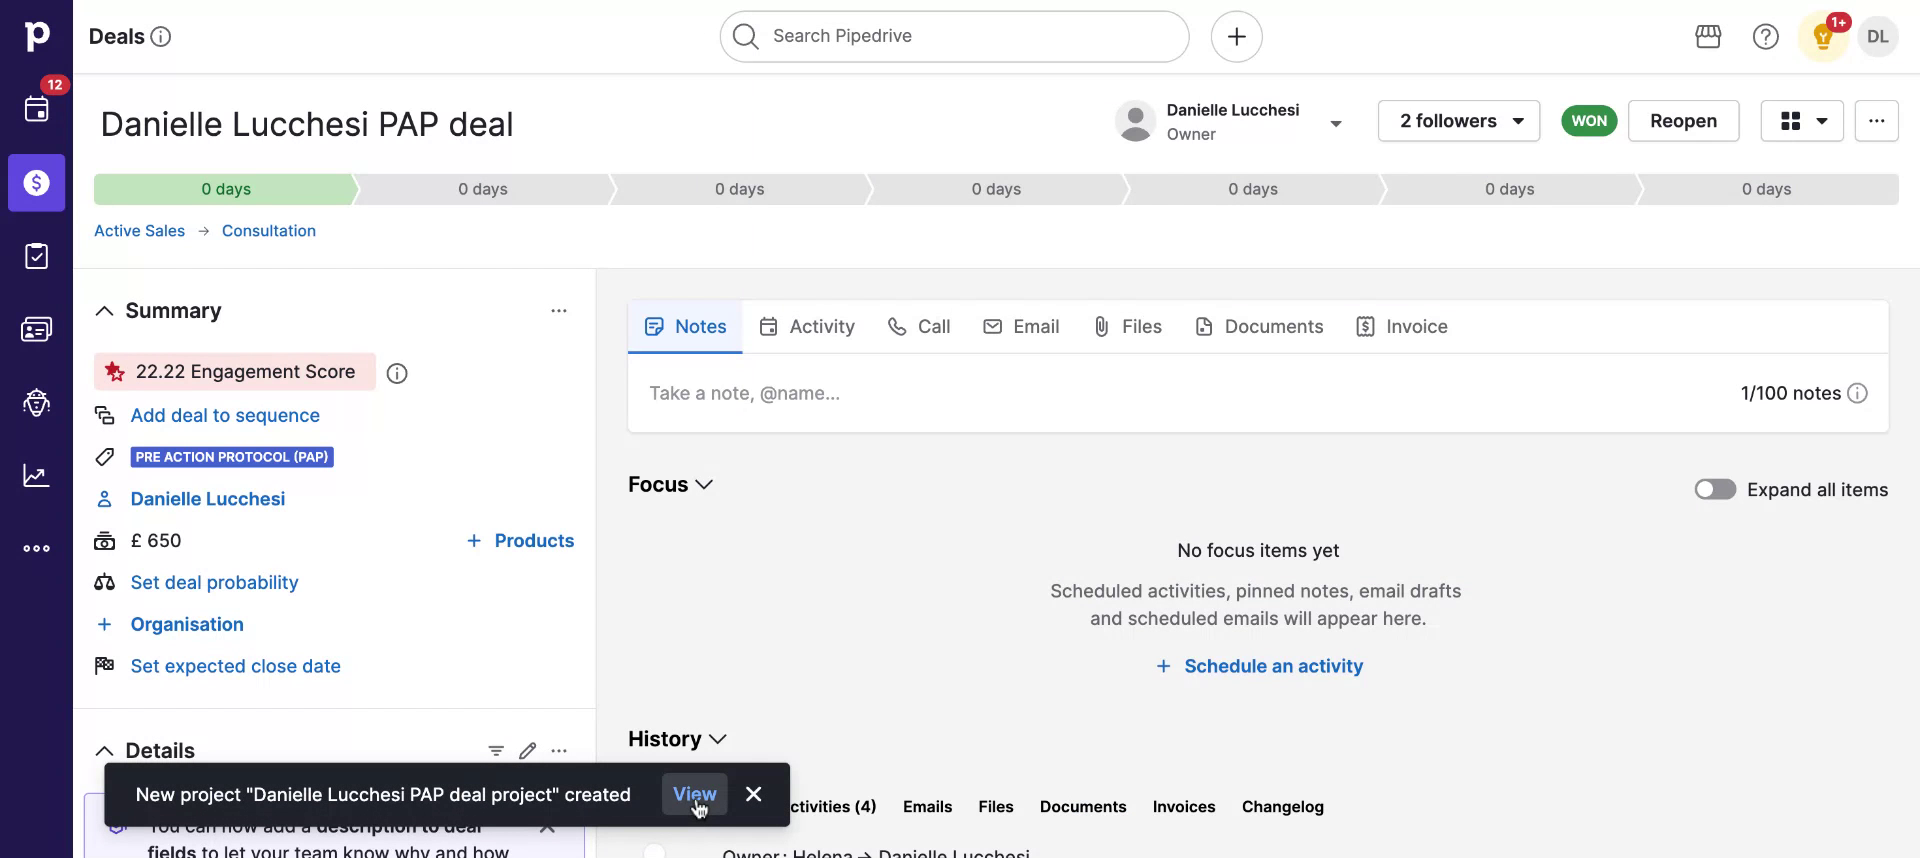Screen dimensions: 1920x858
Task: Open the Insights chart sidebar icon
Action: [x=36, y=475]
